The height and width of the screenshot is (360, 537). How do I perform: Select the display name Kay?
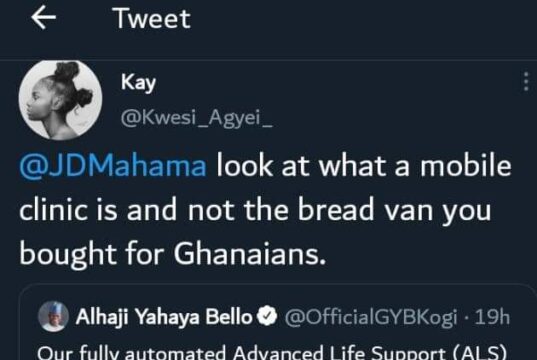(138, 83)
